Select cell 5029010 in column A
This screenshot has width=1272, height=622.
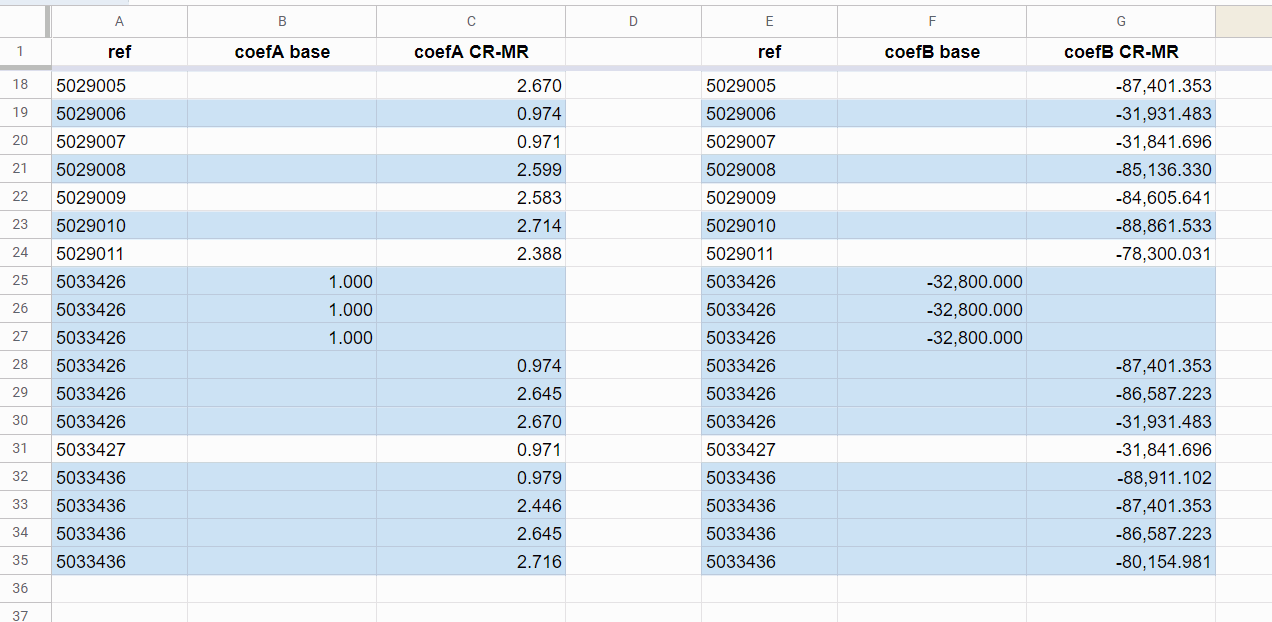click(x=119, y=226)
